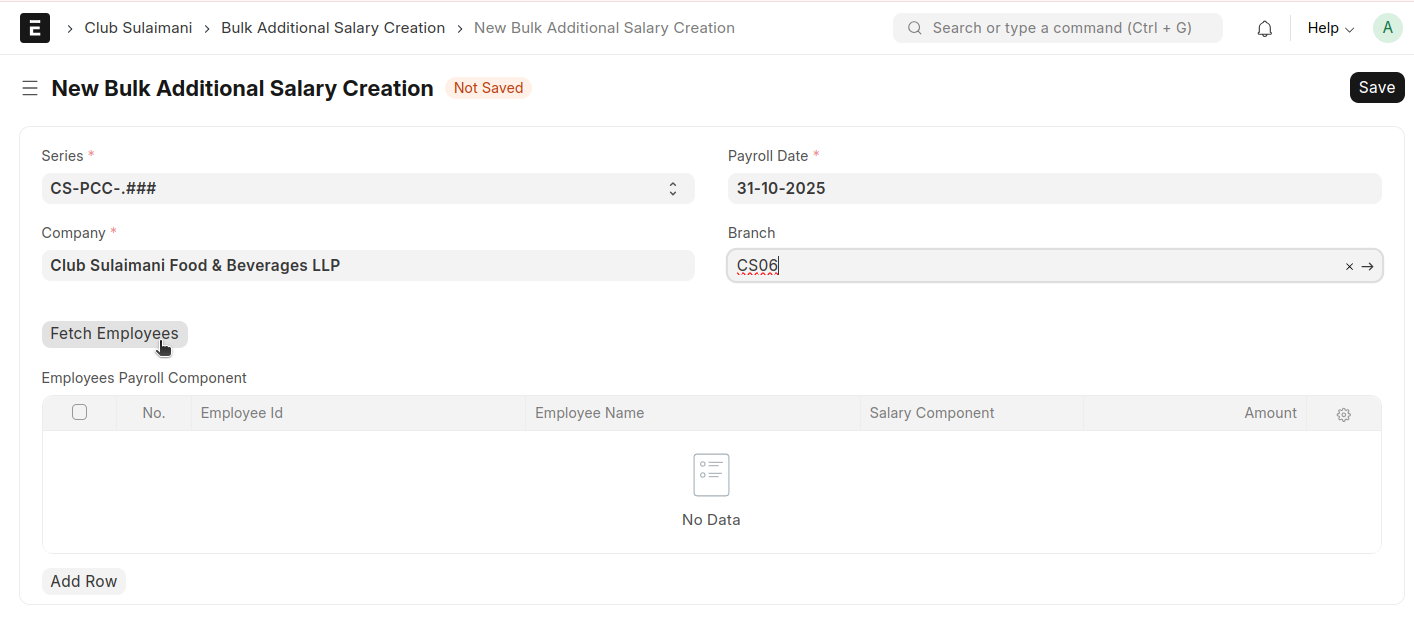Image resolution: width=1414 pixels, height=622 pixels.
Task: Click the ERPNext home logo icon
Action: pos(35,28)
